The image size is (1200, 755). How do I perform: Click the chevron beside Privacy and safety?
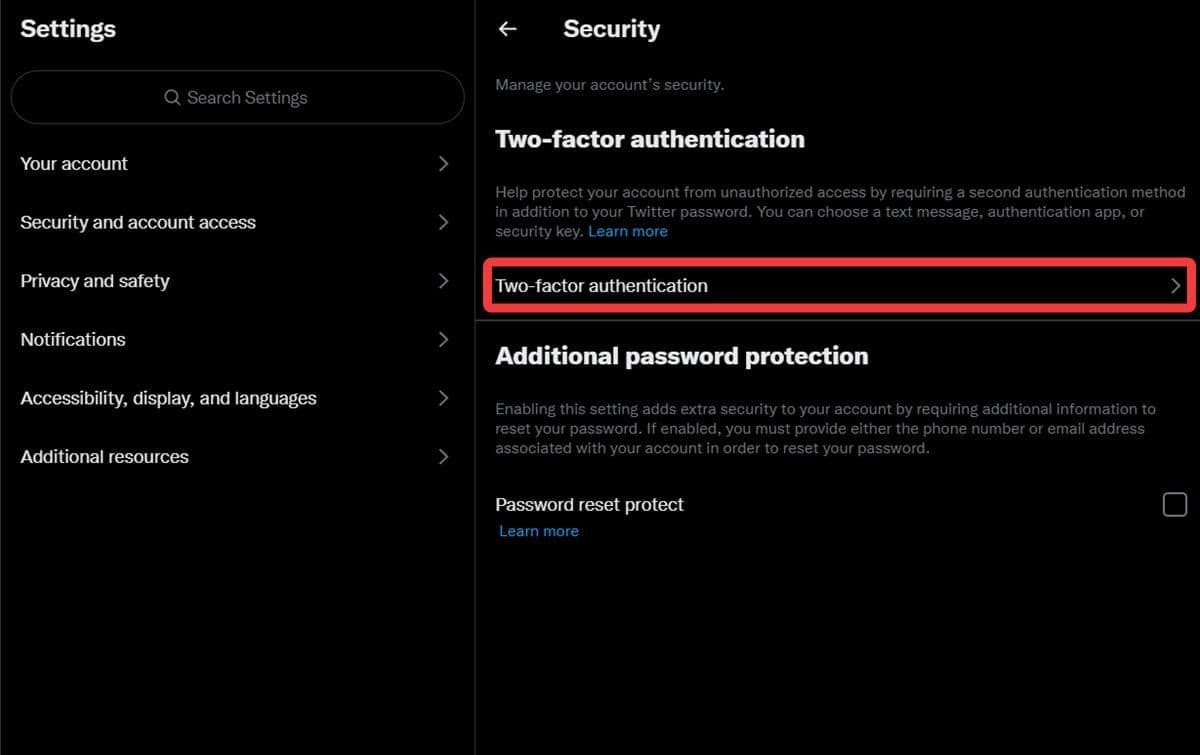click(x=444, y=281)
